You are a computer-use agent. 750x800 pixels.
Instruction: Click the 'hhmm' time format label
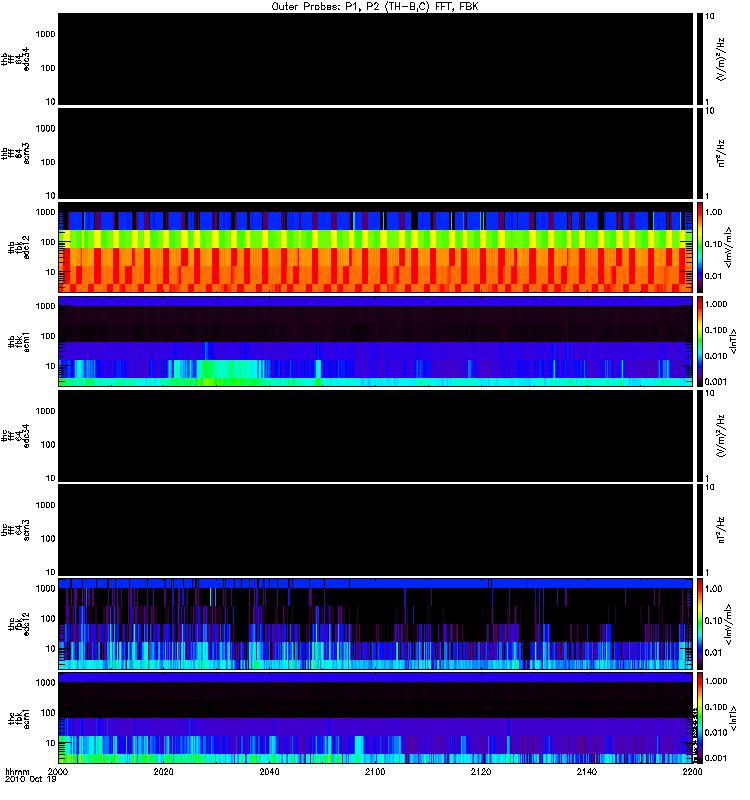(17, 771)
